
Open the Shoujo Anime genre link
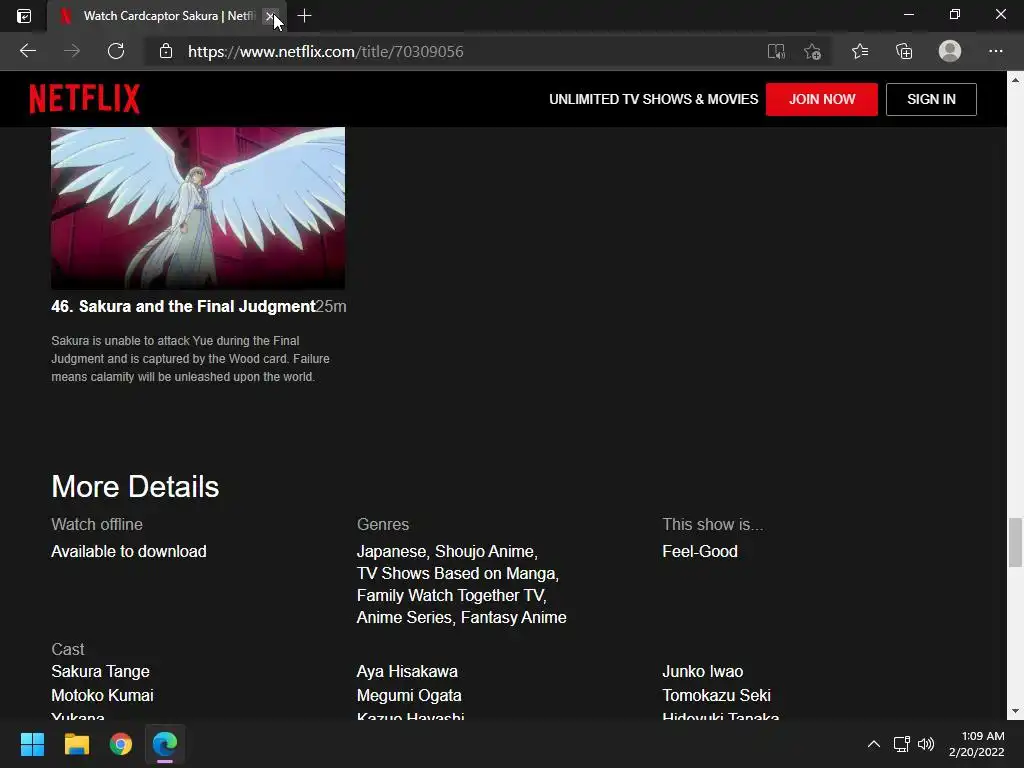tap(485, 551)
